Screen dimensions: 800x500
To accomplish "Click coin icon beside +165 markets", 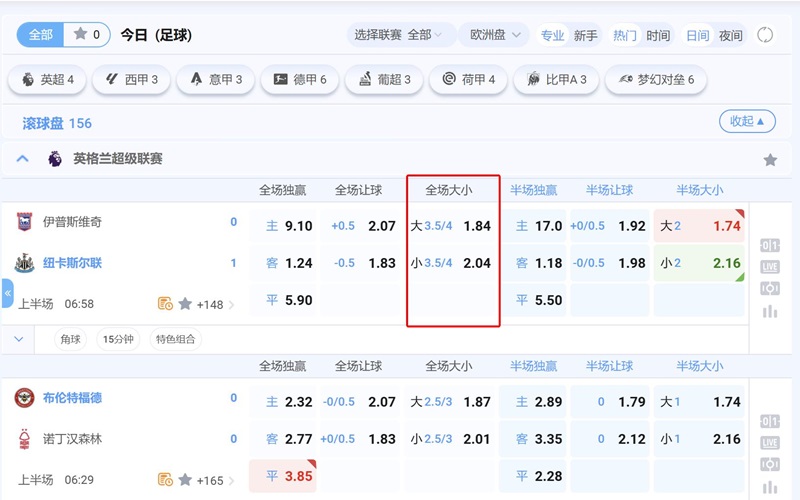I will (x=165, y=480).
